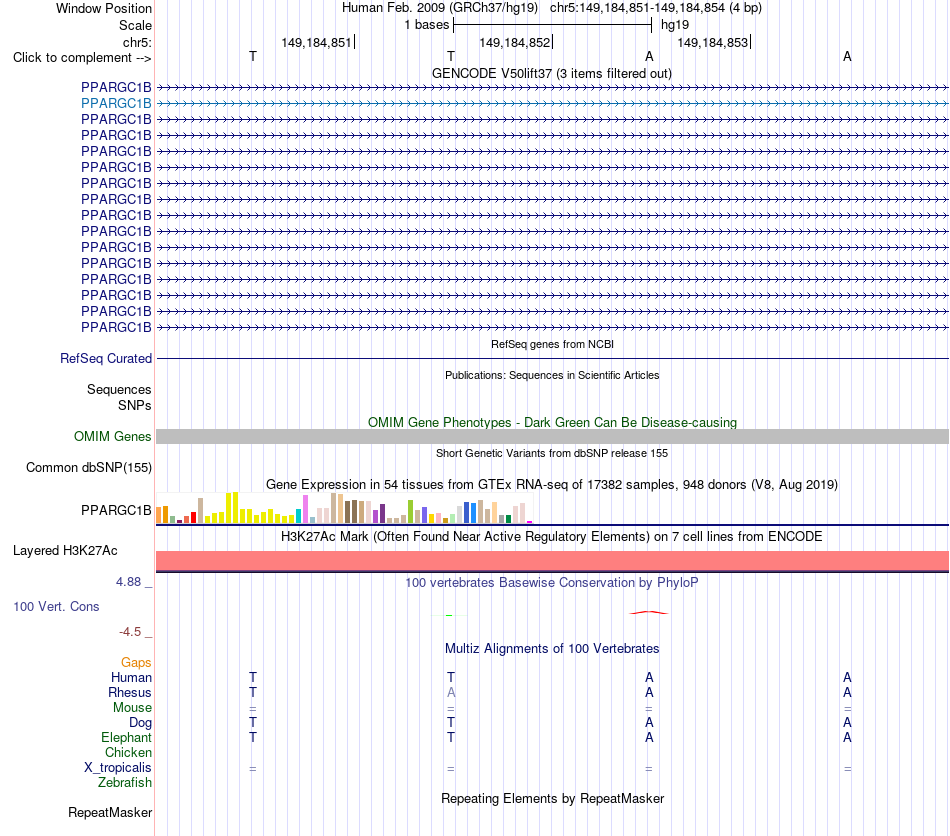Image resolution: width=950 pixels, height=836 pixels.
Task: Click the Gaps label in Multiz track
Action: click(x=136, y=663)
